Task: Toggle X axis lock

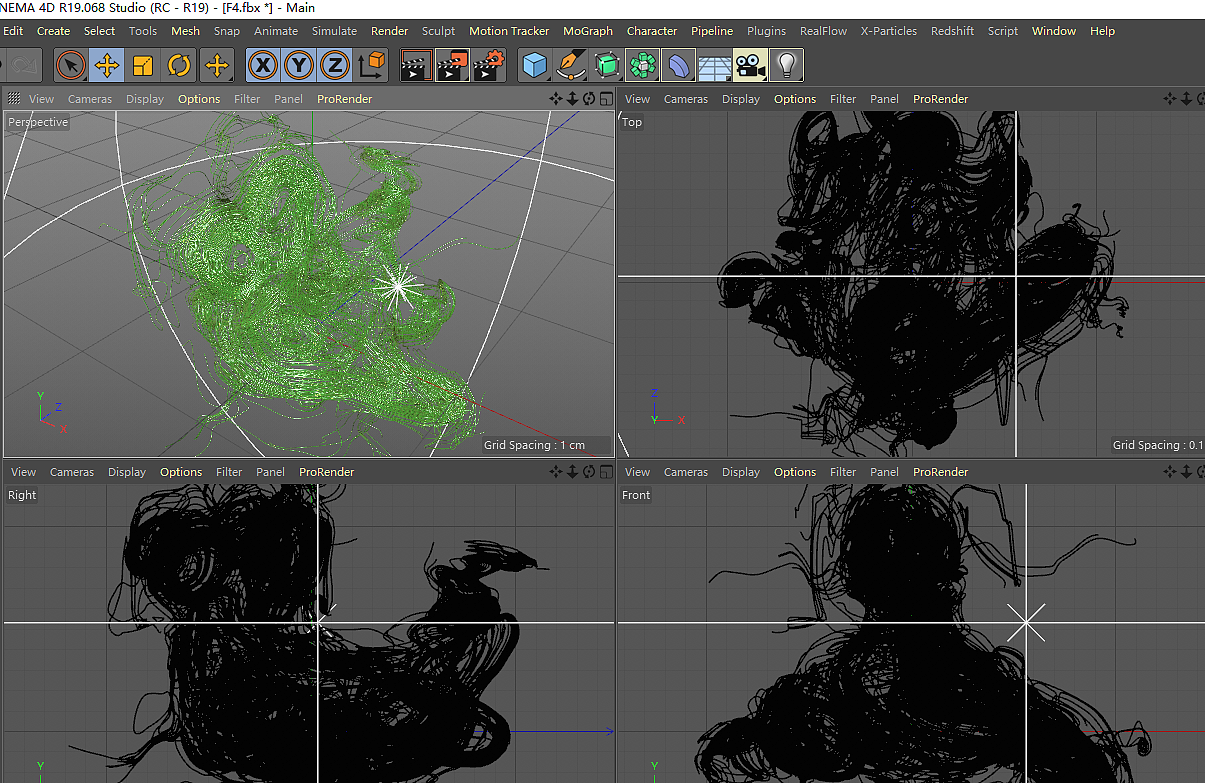Action: (x=263, y=66)
